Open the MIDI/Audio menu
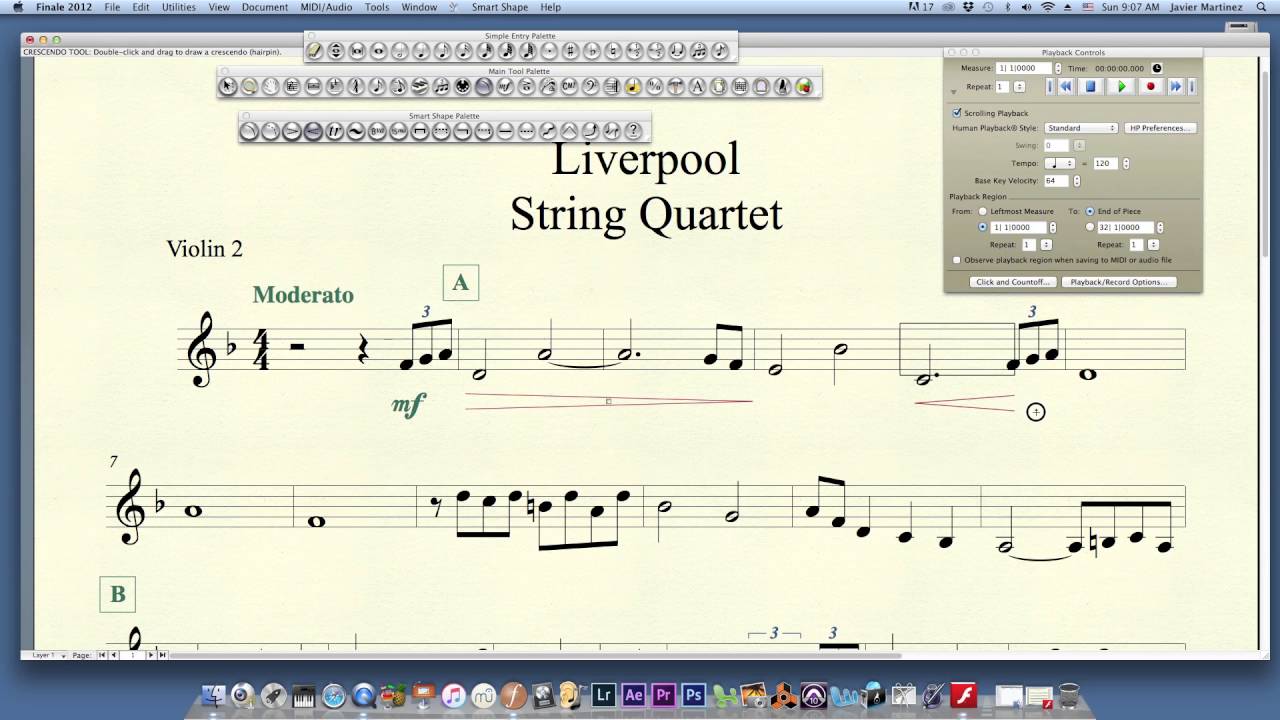The height and width of the screenshot is (720, 1280). [326, 7]
